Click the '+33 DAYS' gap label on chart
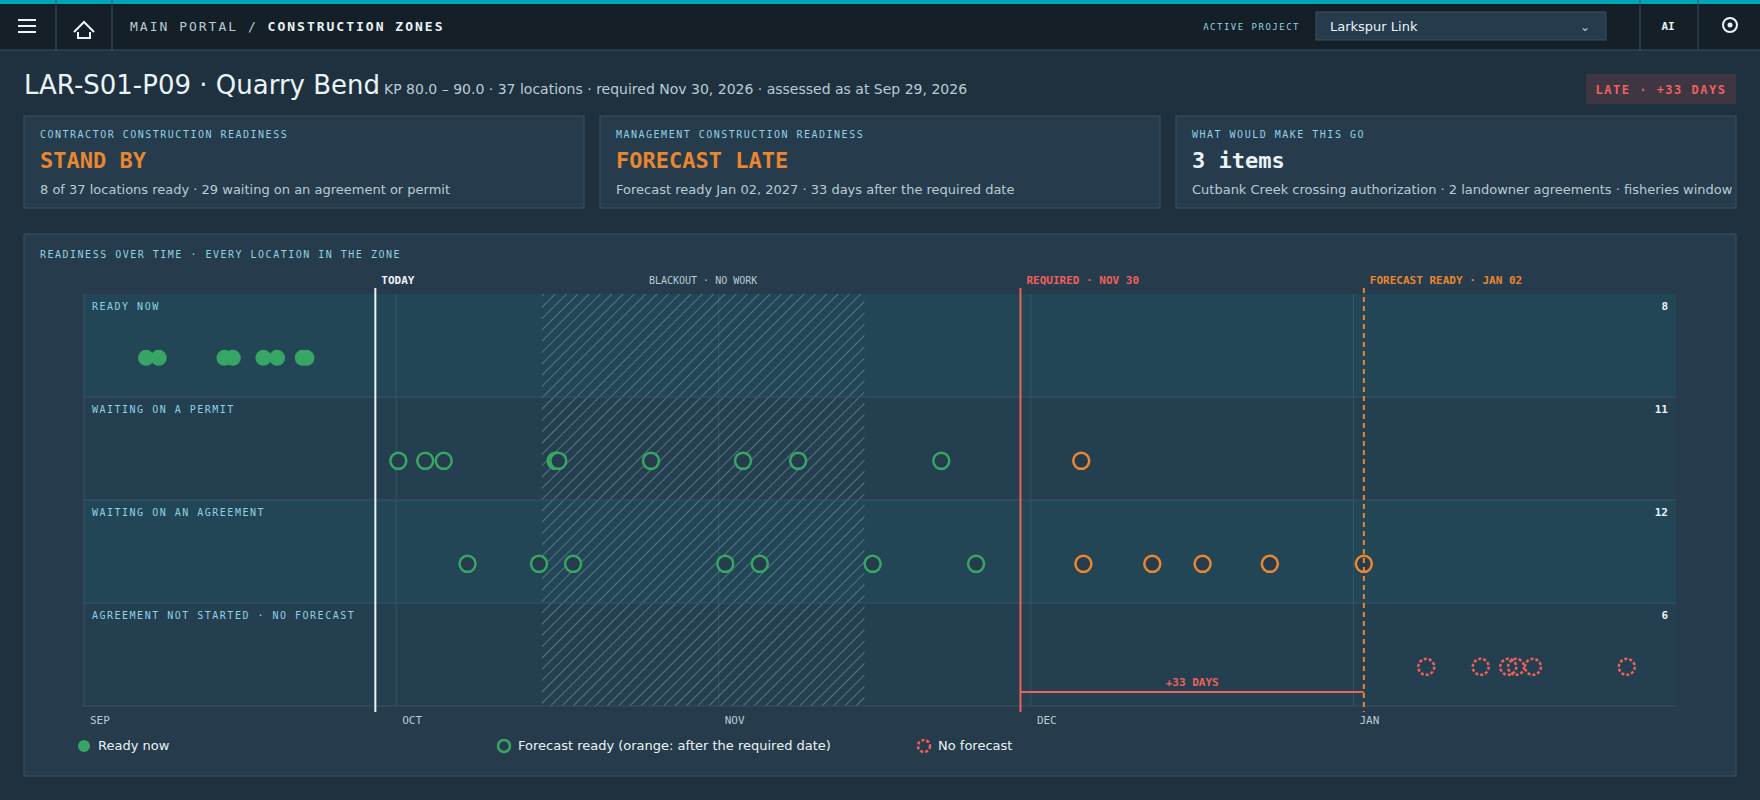1760x800 pixels. [1192, 683]
